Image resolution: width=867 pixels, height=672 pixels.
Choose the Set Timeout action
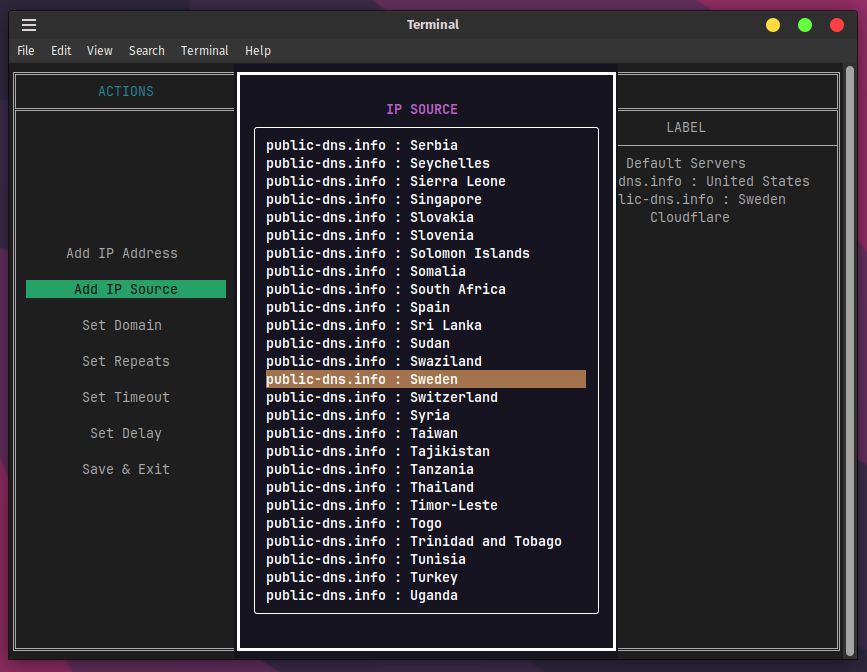[x=126, y=397]
